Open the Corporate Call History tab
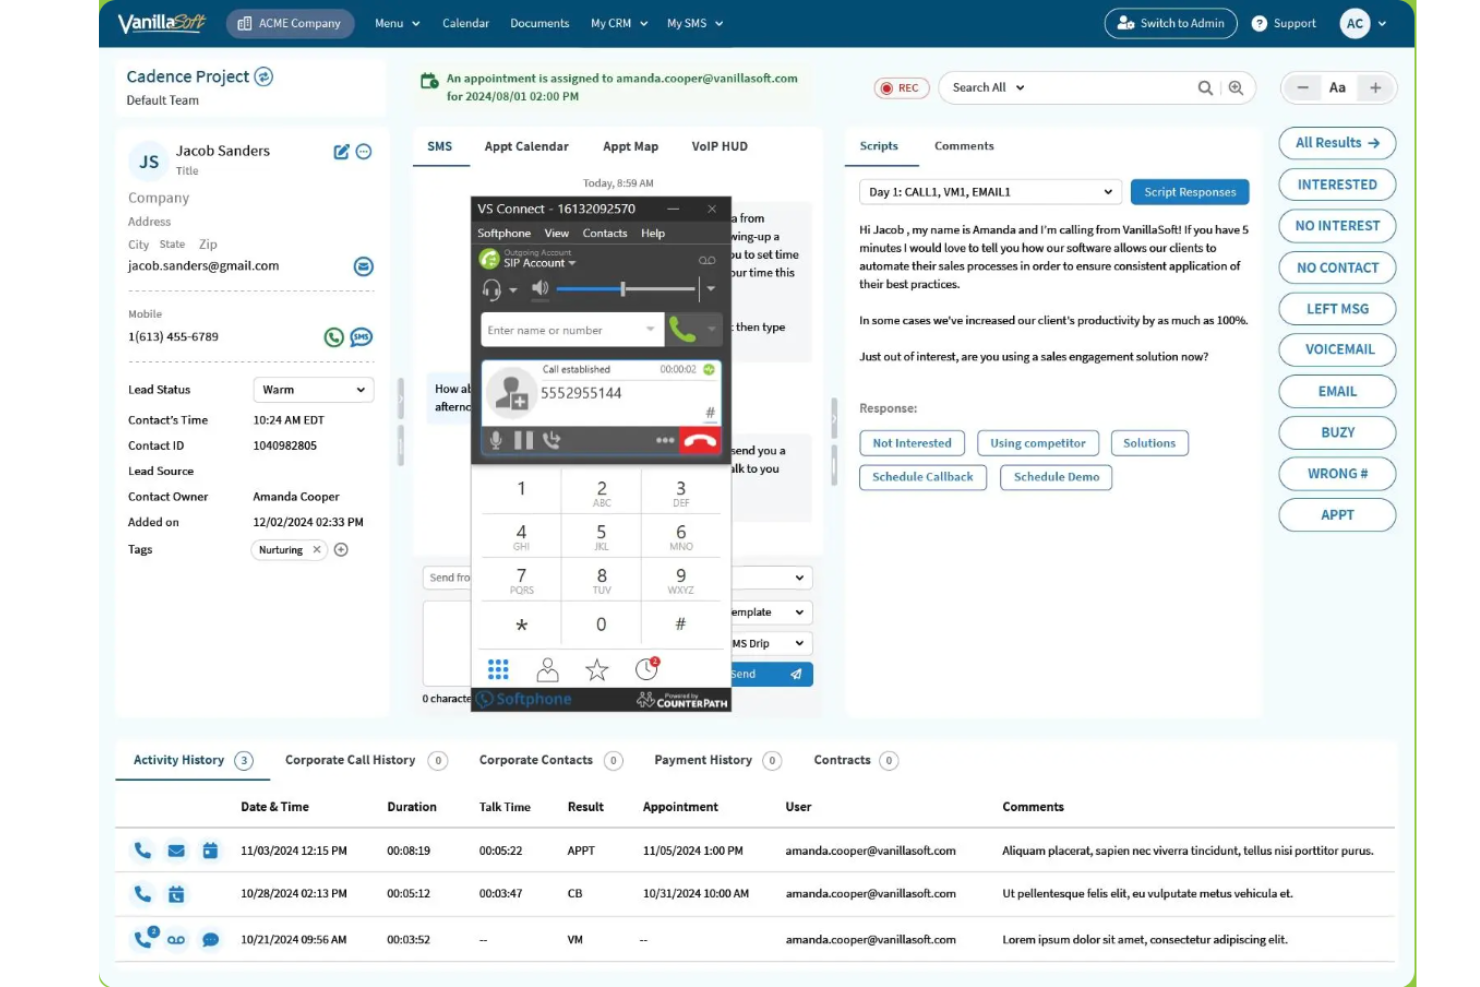 pyautogui.click(x=349, y=760)
